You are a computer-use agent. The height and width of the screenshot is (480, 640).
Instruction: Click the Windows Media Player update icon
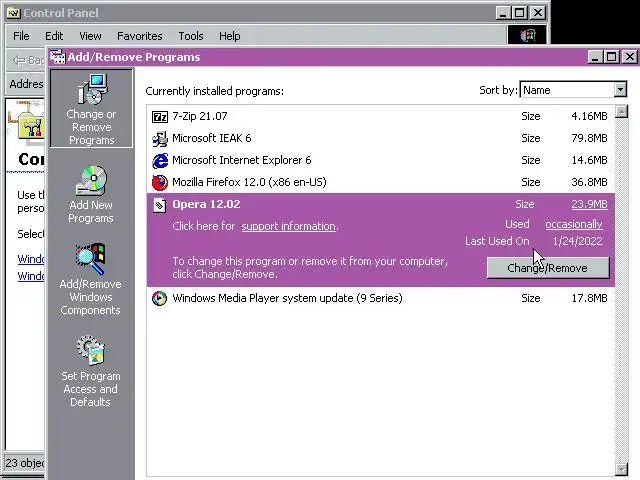click(x=160, y=298)
